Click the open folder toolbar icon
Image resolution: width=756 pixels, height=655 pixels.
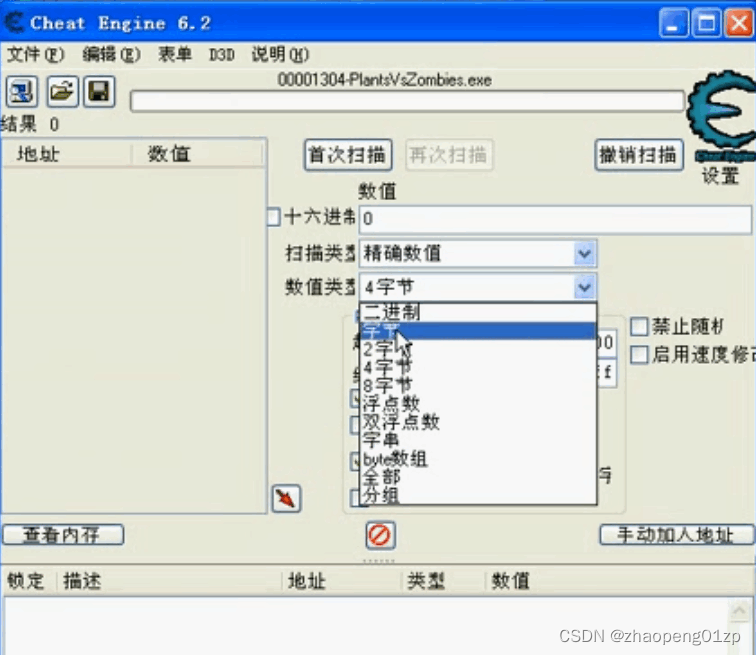coord(62,91)
